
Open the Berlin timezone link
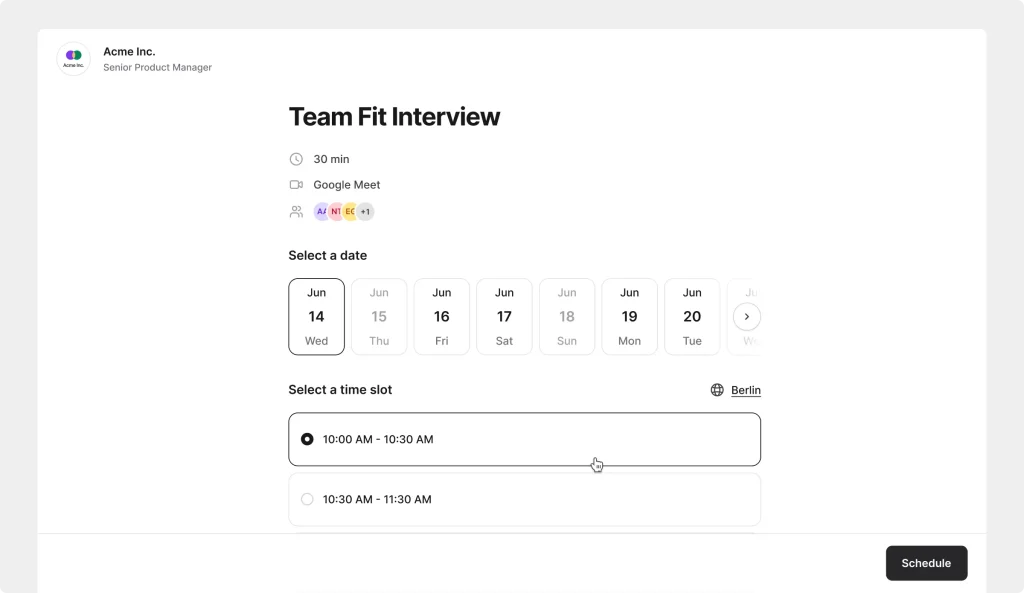coord(745,390)
